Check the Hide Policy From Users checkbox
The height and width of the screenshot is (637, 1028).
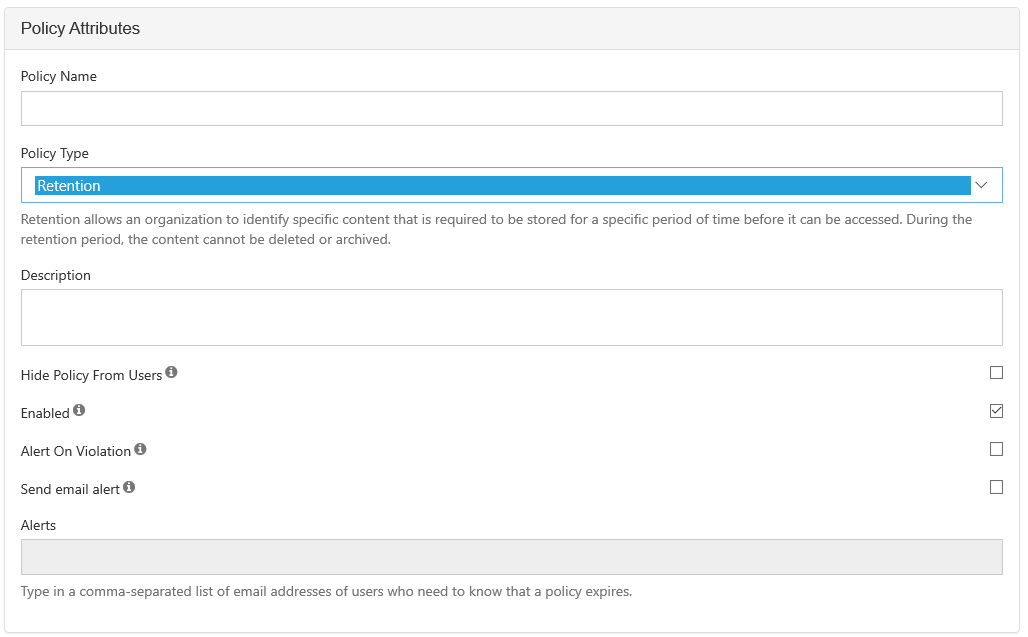(996, 373)
